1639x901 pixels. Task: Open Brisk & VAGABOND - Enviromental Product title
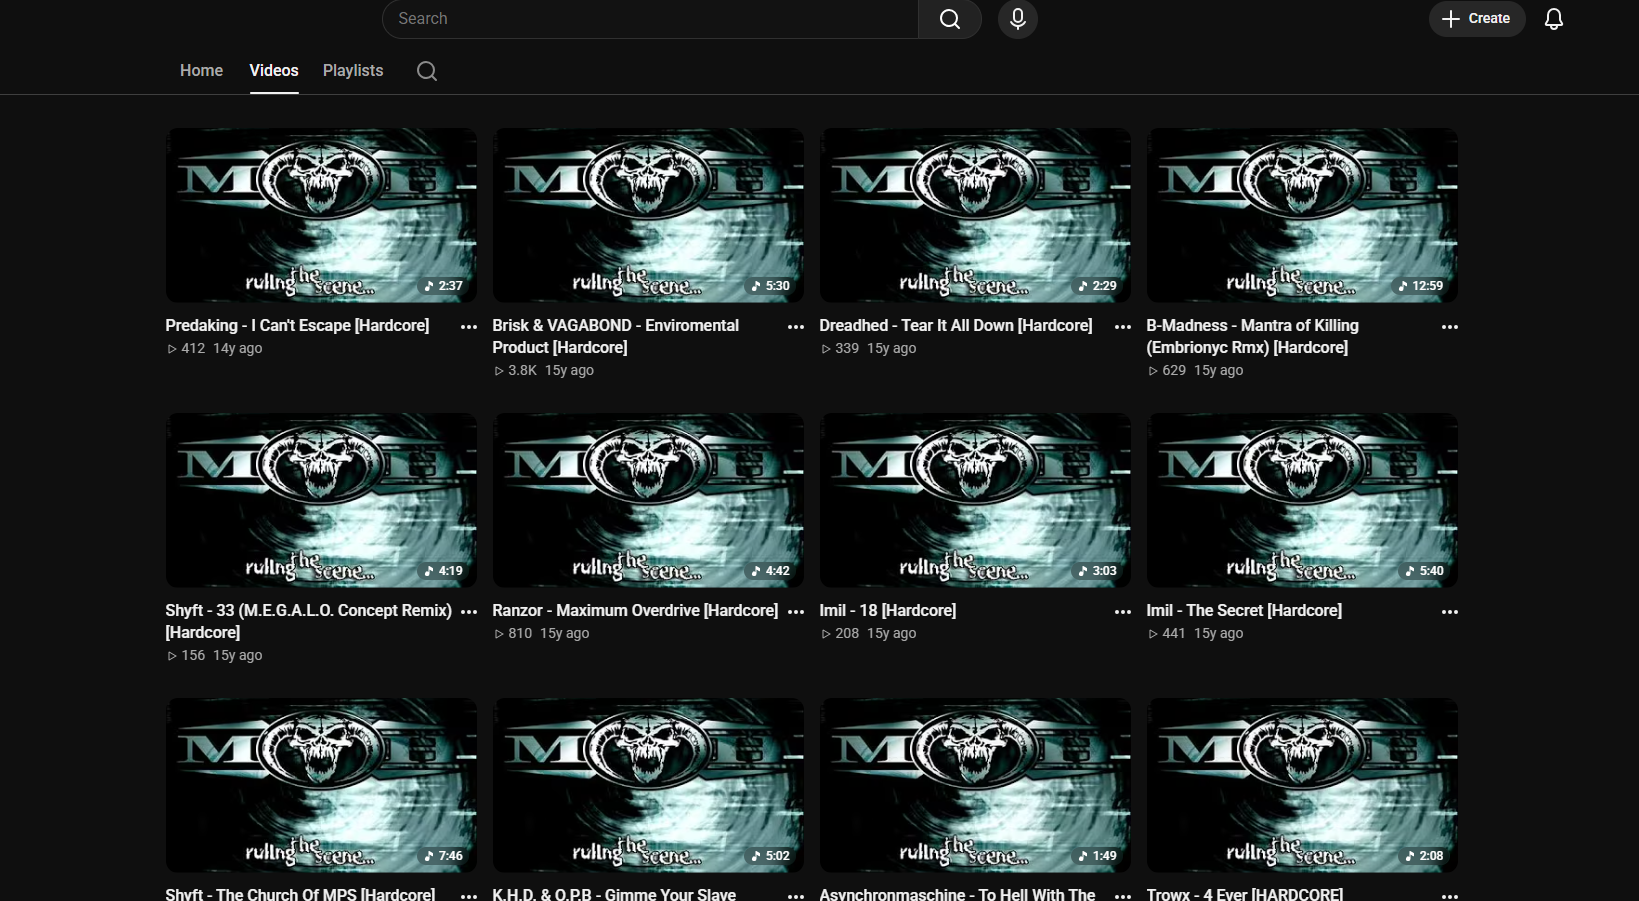(615, 337)
